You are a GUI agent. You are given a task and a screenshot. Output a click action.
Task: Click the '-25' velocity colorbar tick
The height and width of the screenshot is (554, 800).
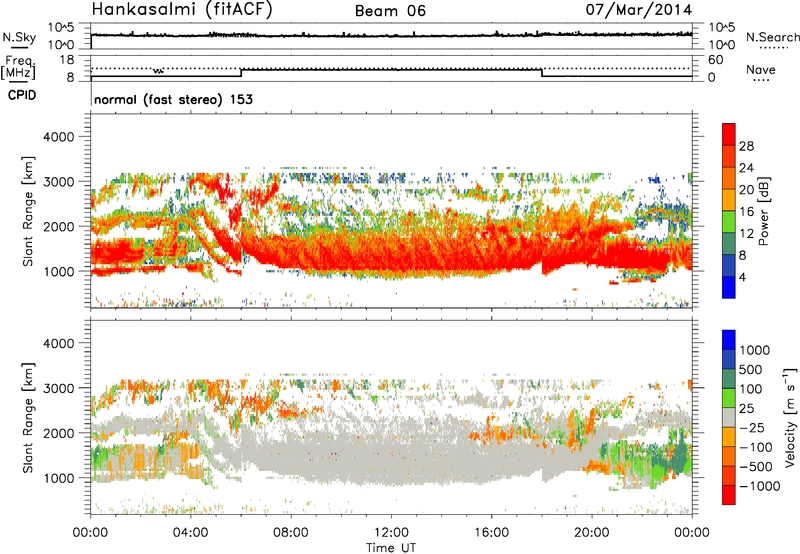point(752,427)
